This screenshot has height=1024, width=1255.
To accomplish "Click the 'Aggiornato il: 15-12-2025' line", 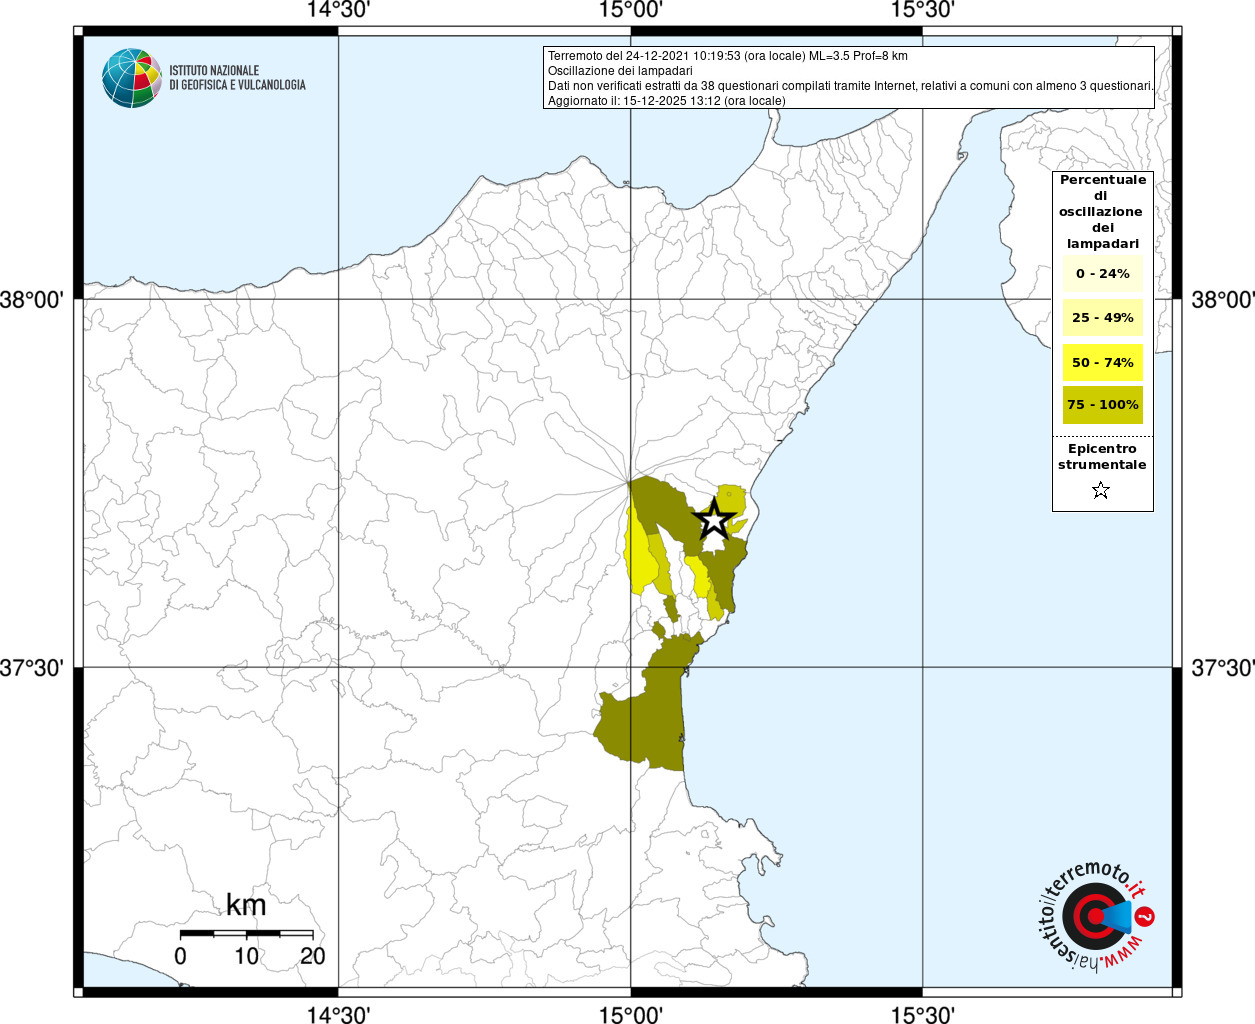I will (667, 101).
